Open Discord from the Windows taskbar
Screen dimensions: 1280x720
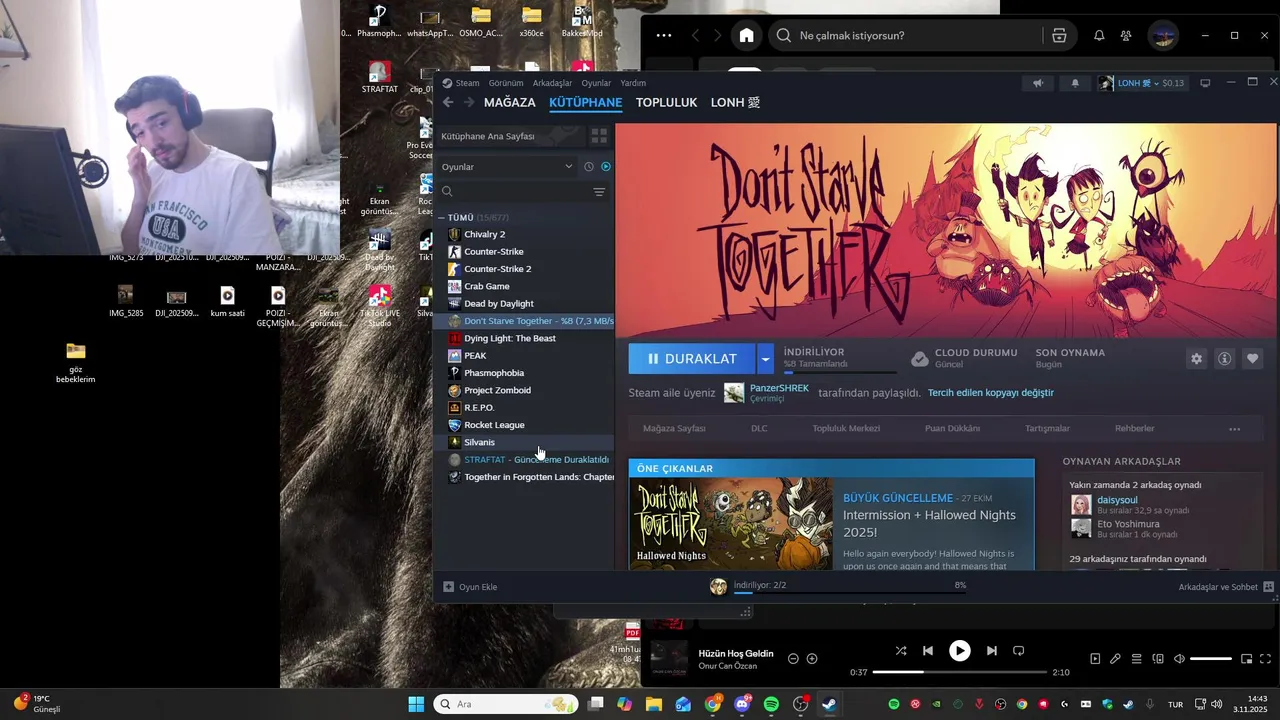point(742,704)
